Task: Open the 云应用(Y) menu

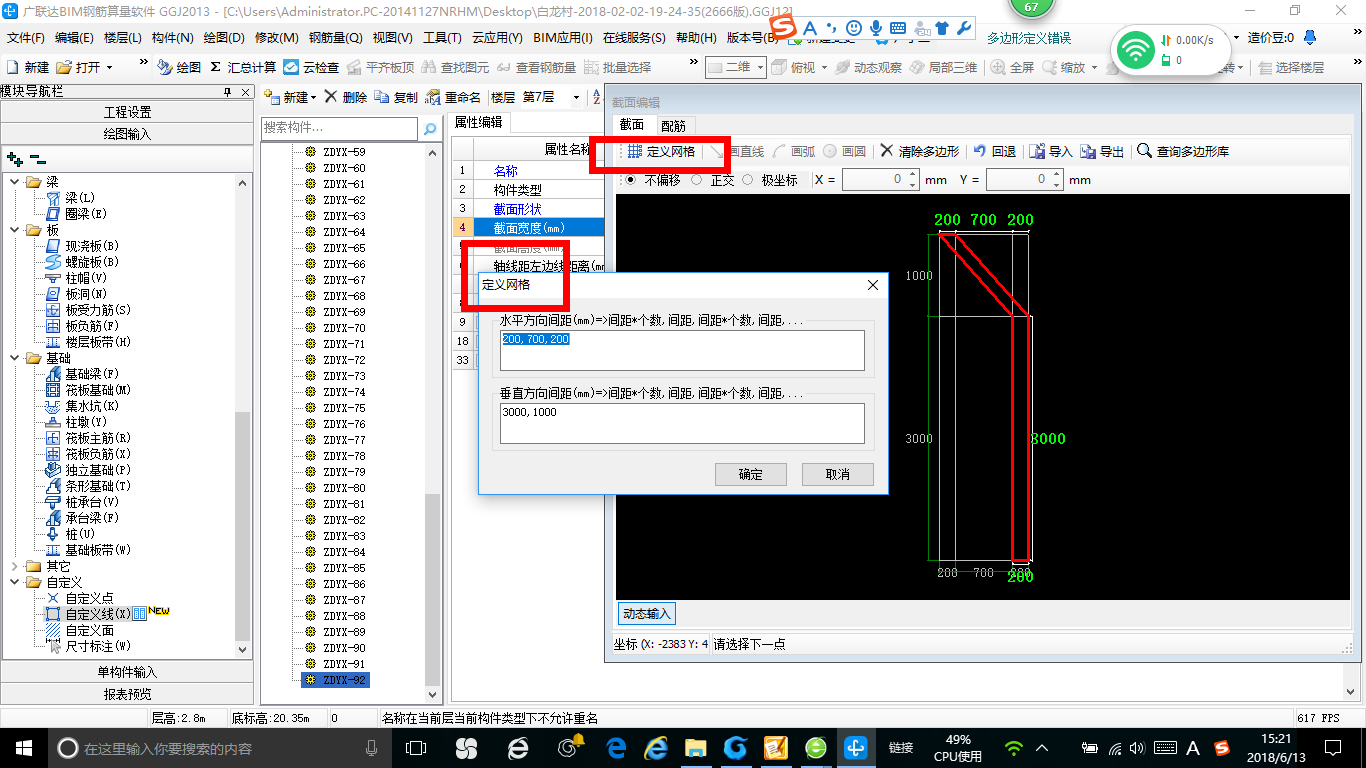Action: pyautogui.click(x=497, y=38)
